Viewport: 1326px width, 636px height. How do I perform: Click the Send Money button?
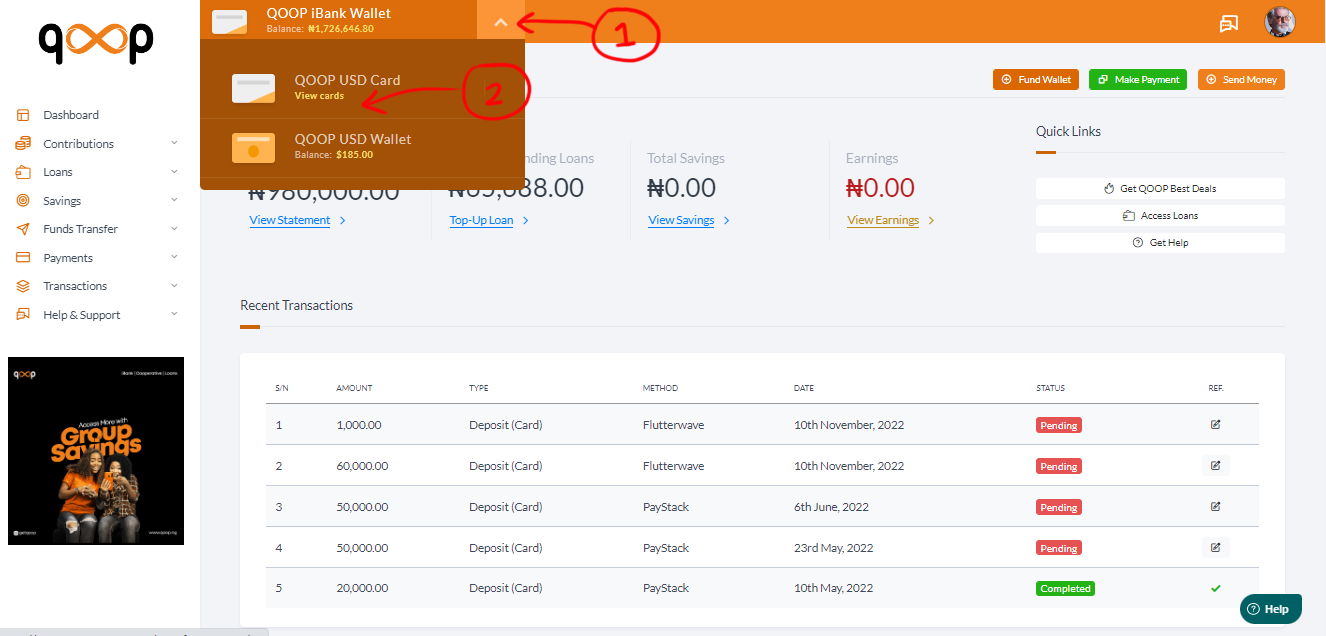(1241, 80)
